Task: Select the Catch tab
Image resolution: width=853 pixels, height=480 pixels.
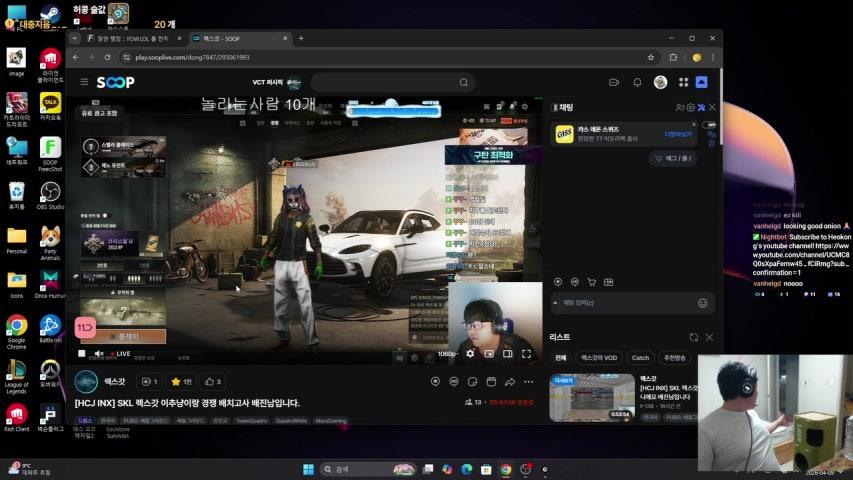Action: (x=640, y=358)
